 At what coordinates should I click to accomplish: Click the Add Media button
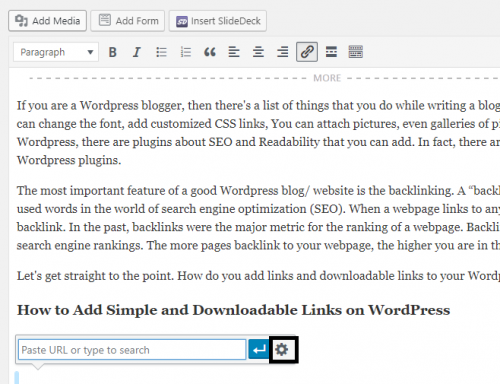[47, 21]
